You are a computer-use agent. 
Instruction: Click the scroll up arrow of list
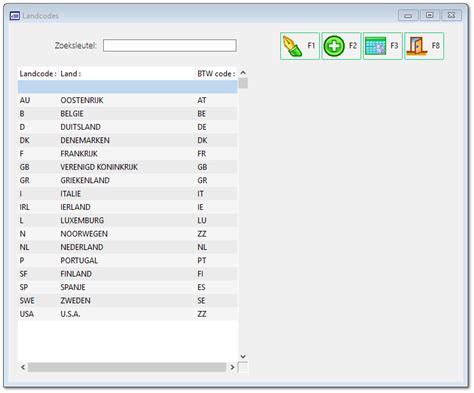click(x=243, y=73)
